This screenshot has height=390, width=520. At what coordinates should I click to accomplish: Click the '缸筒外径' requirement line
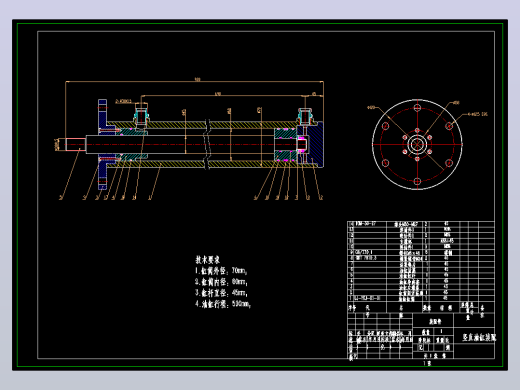point(221,270)
